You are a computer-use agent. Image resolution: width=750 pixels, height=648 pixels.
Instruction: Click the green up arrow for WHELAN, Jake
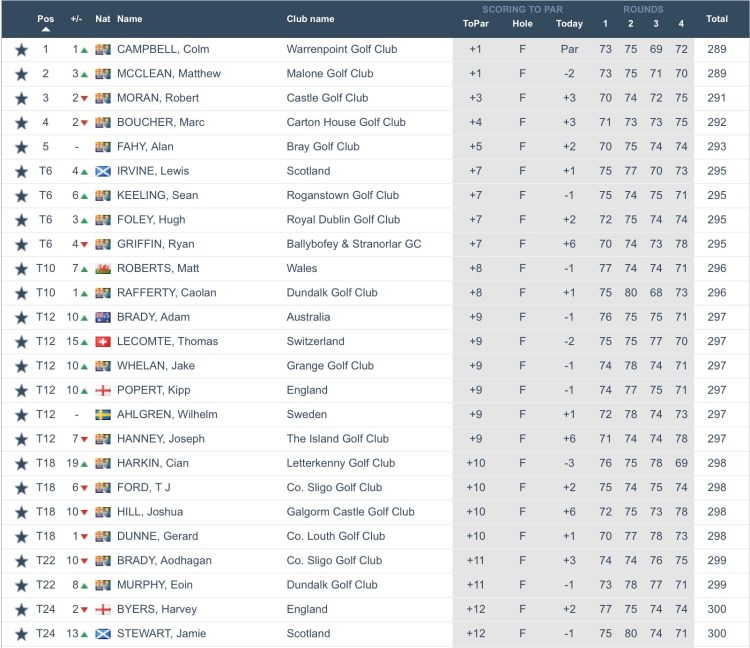coord(84,366)
